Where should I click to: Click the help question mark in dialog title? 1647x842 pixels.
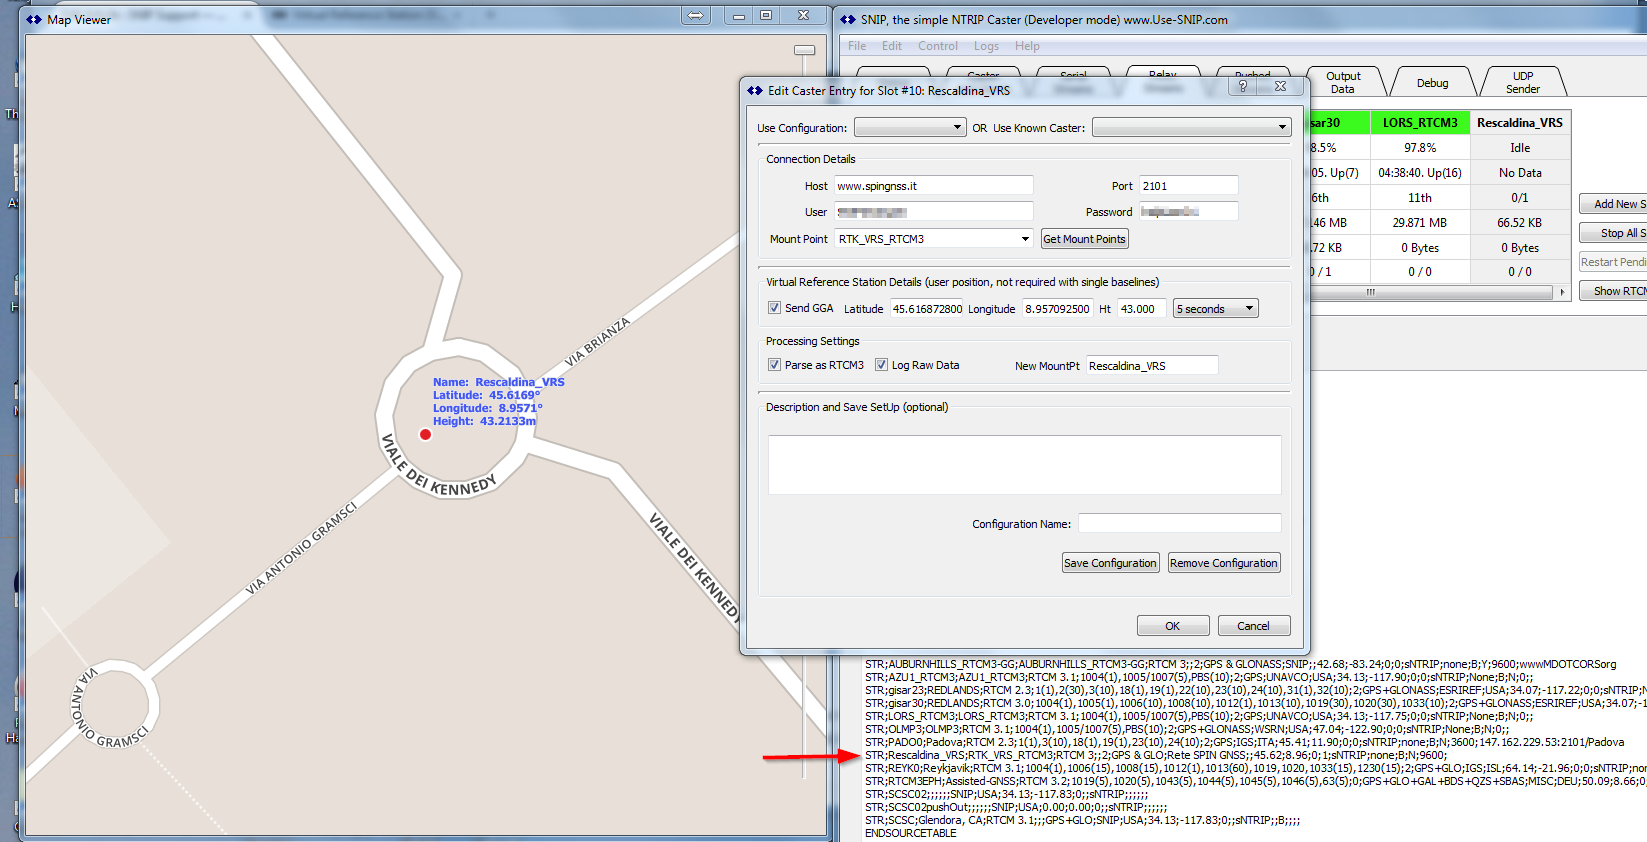click(x=1243, y=87)
